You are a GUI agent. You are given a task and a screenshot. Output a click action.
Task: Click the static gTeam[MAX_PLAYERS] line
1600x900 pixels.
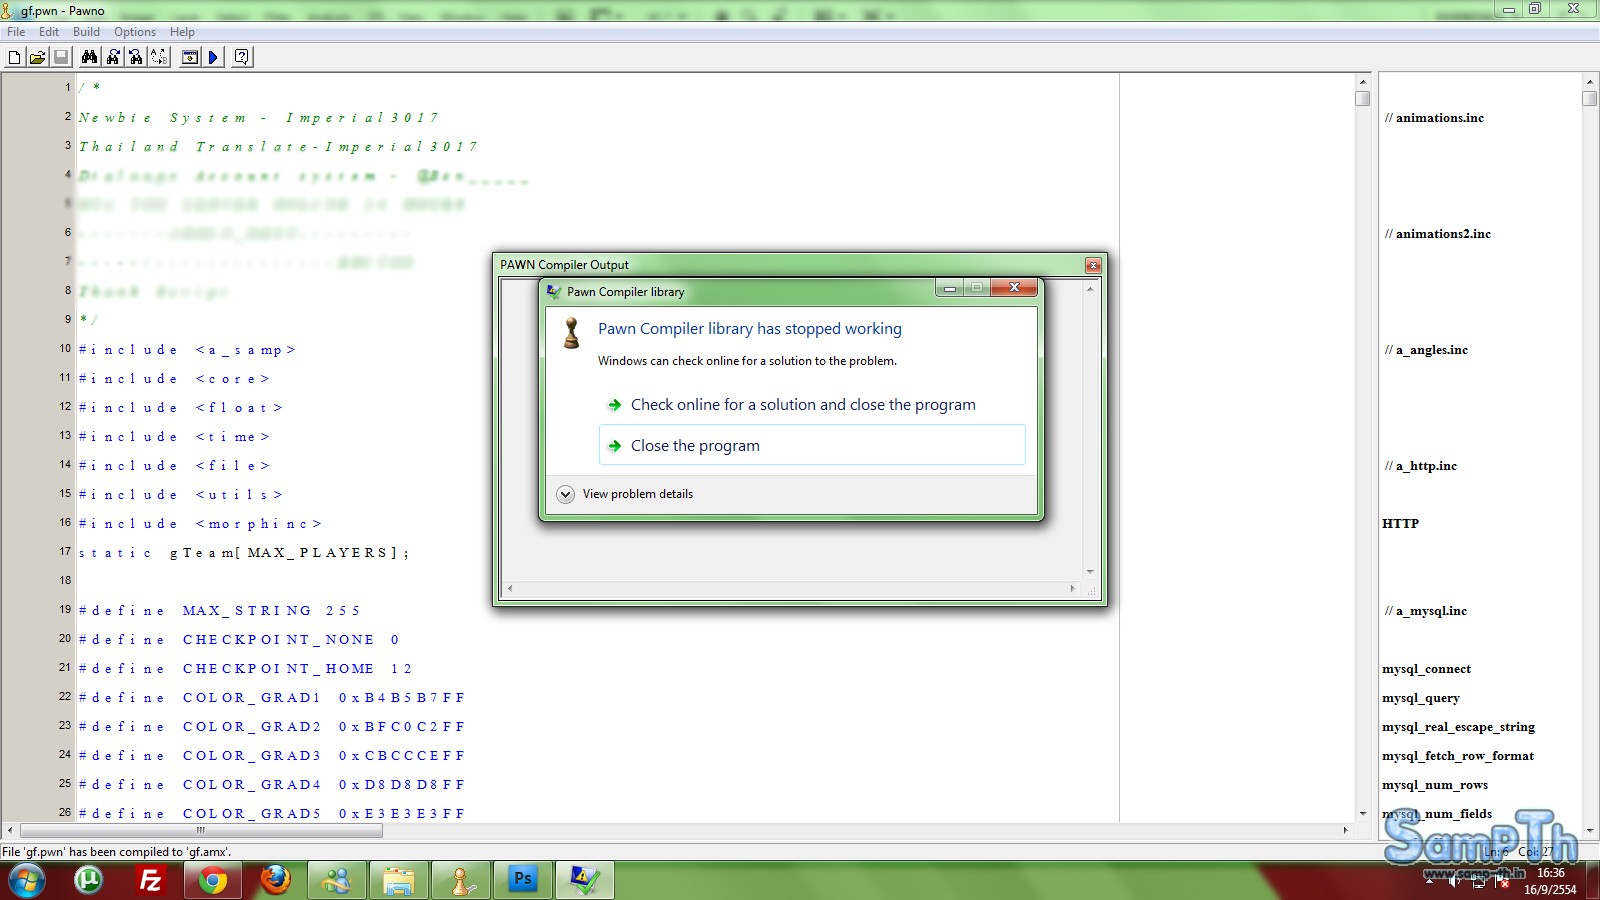click(244, 553)
